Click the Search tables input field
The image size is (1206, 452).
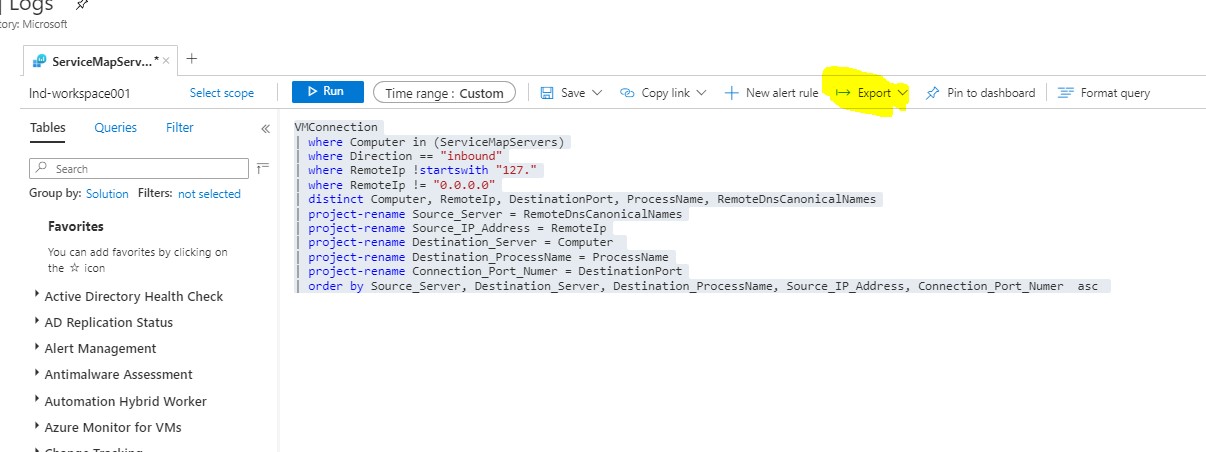point(140,169)
